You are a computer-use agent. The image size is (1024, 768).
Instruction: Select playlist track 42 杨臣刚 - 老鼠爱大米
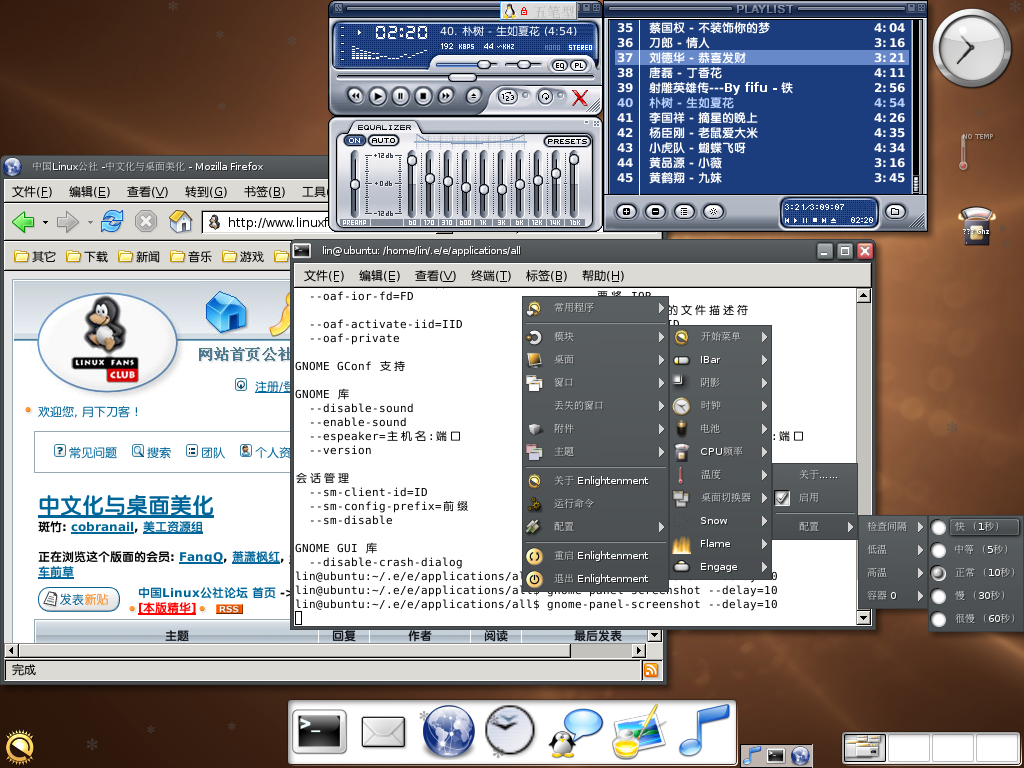(x=761, y=133)
